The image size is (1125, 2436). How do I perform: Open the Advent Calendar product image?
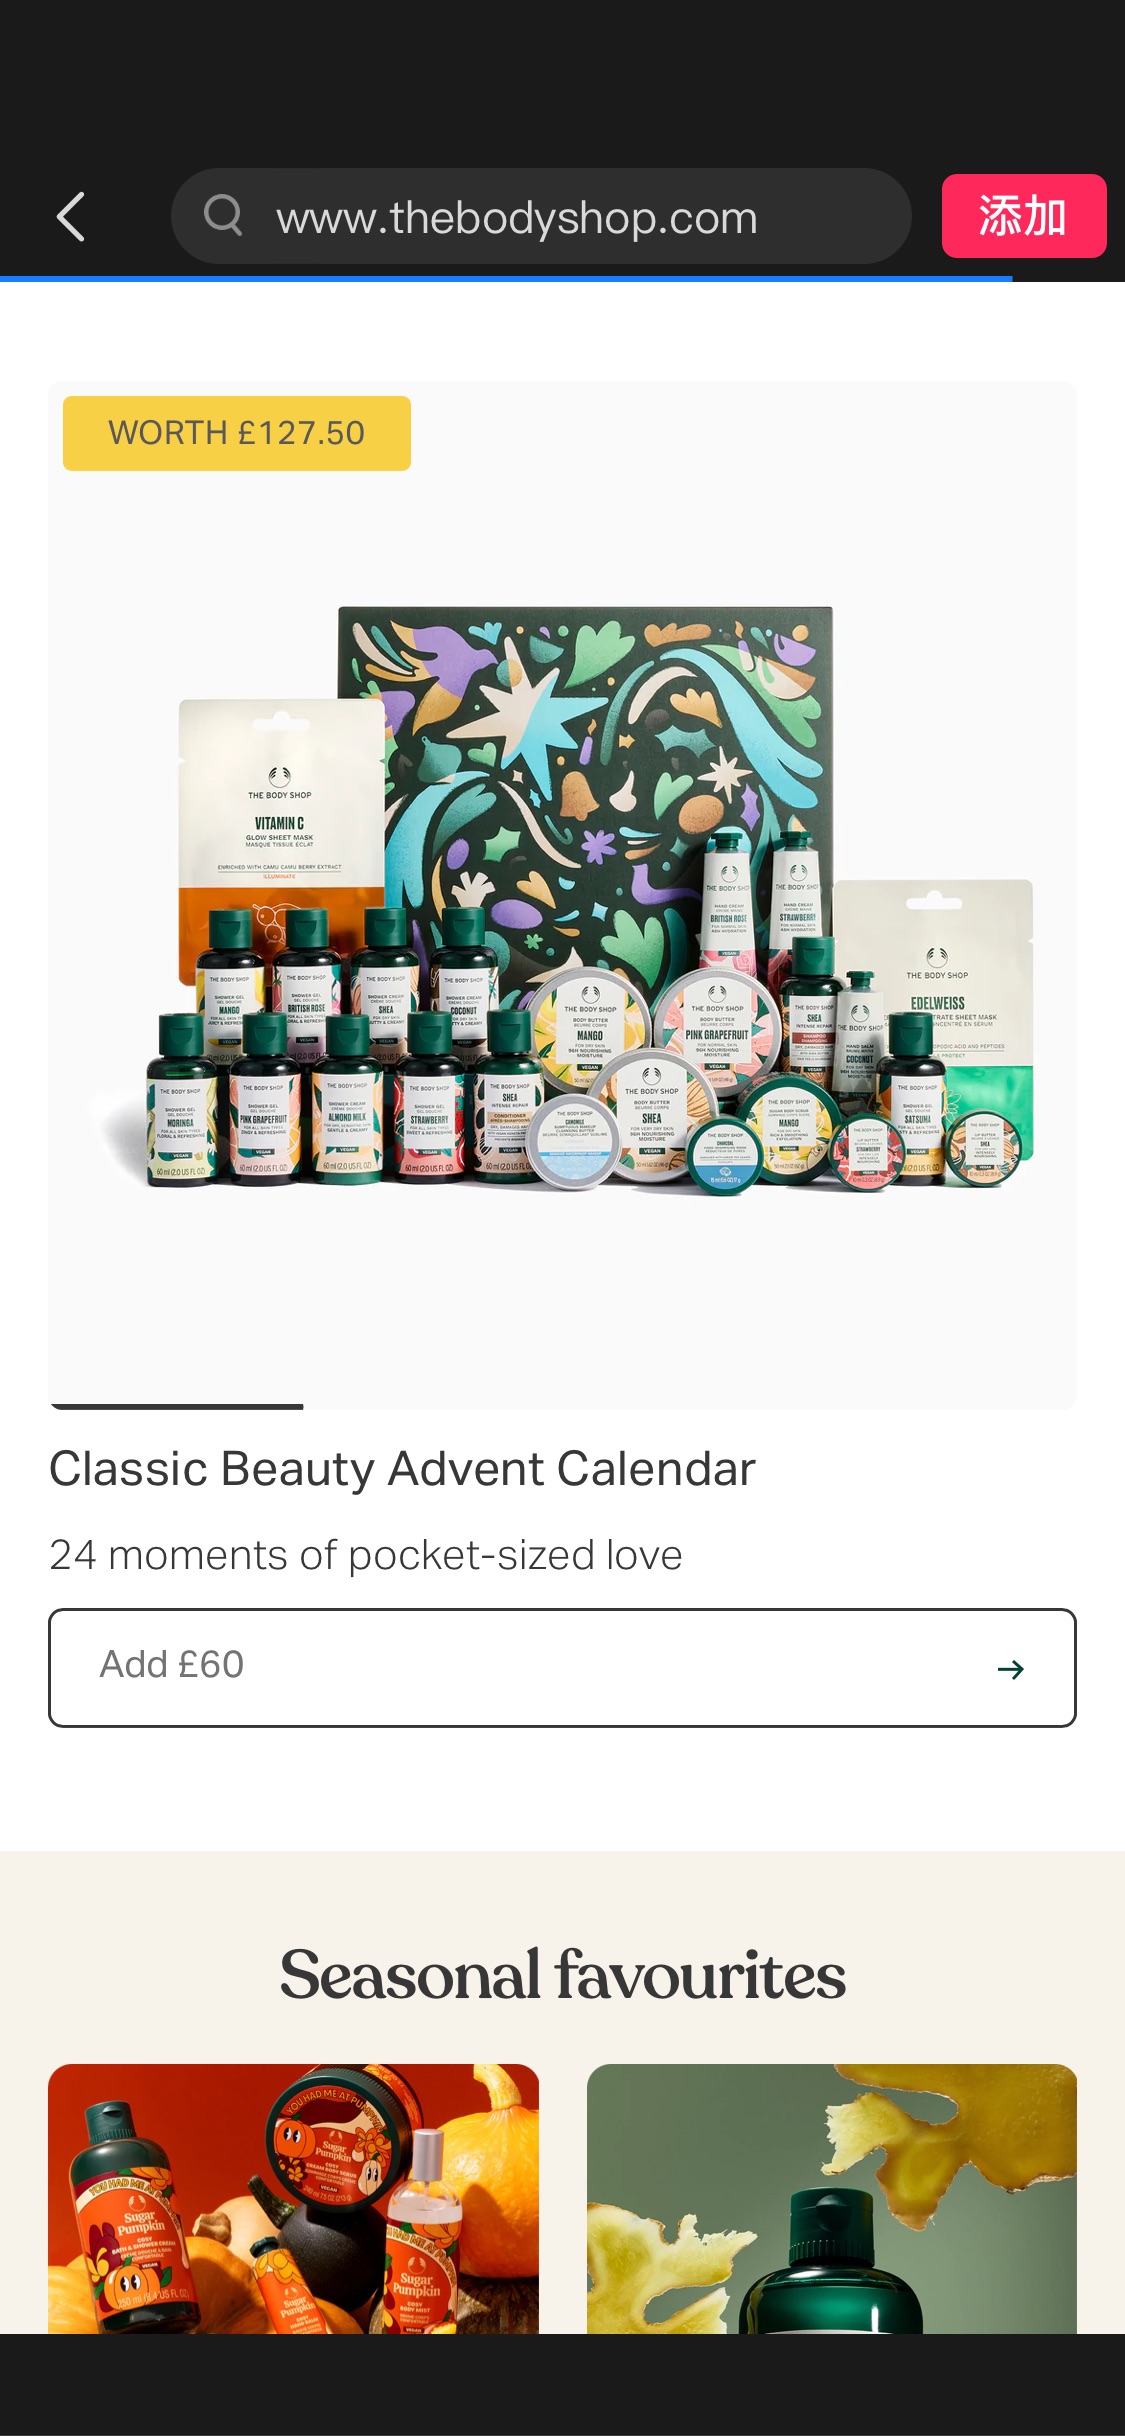point(562,895)
